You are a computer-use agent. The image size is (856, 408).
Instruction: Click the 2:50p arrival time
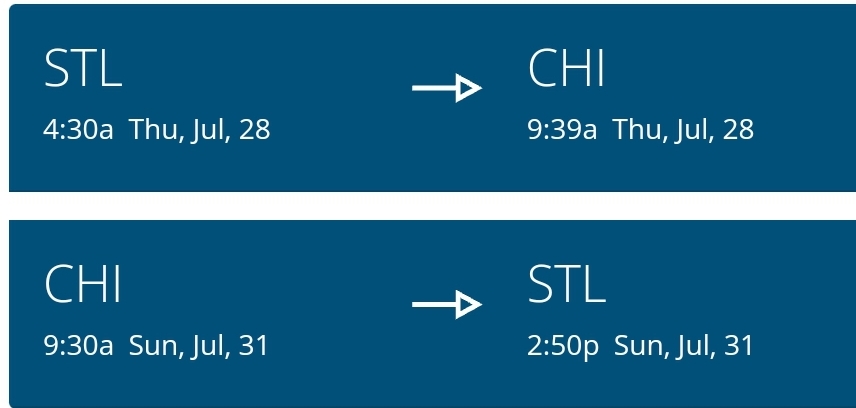[x=563, y=346]
